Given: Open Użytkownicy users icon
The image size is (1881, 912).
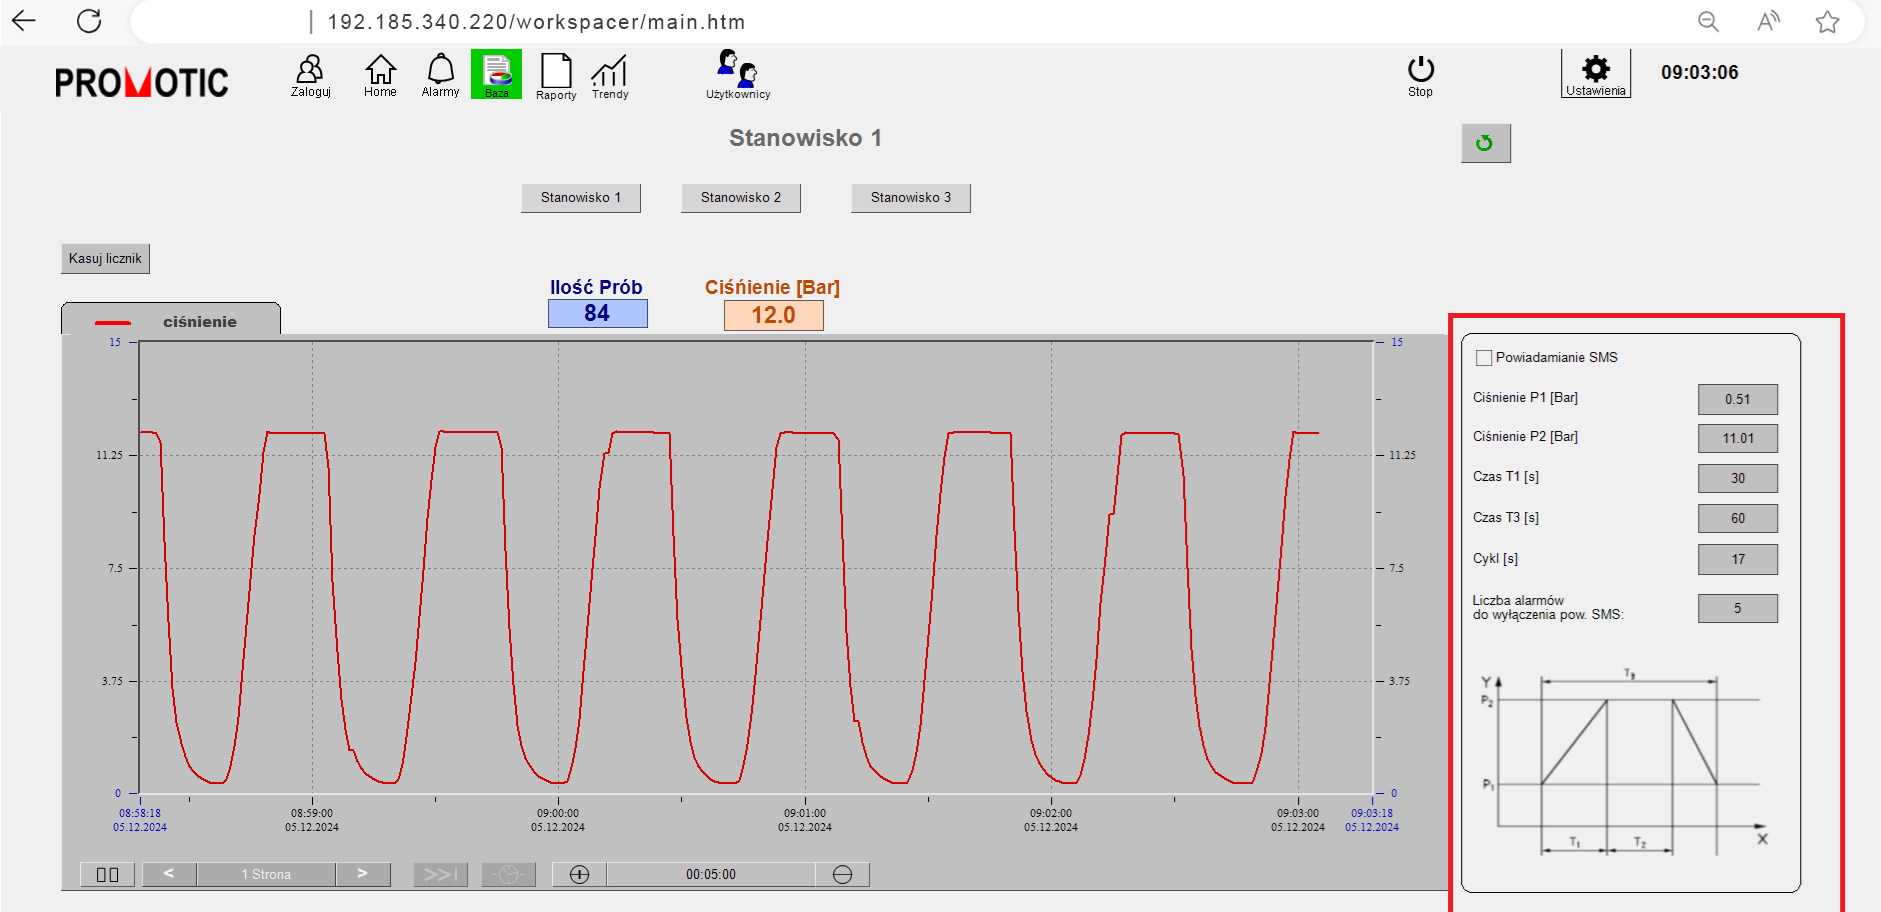Looking at the screenshot, I should tap(738, 73).
